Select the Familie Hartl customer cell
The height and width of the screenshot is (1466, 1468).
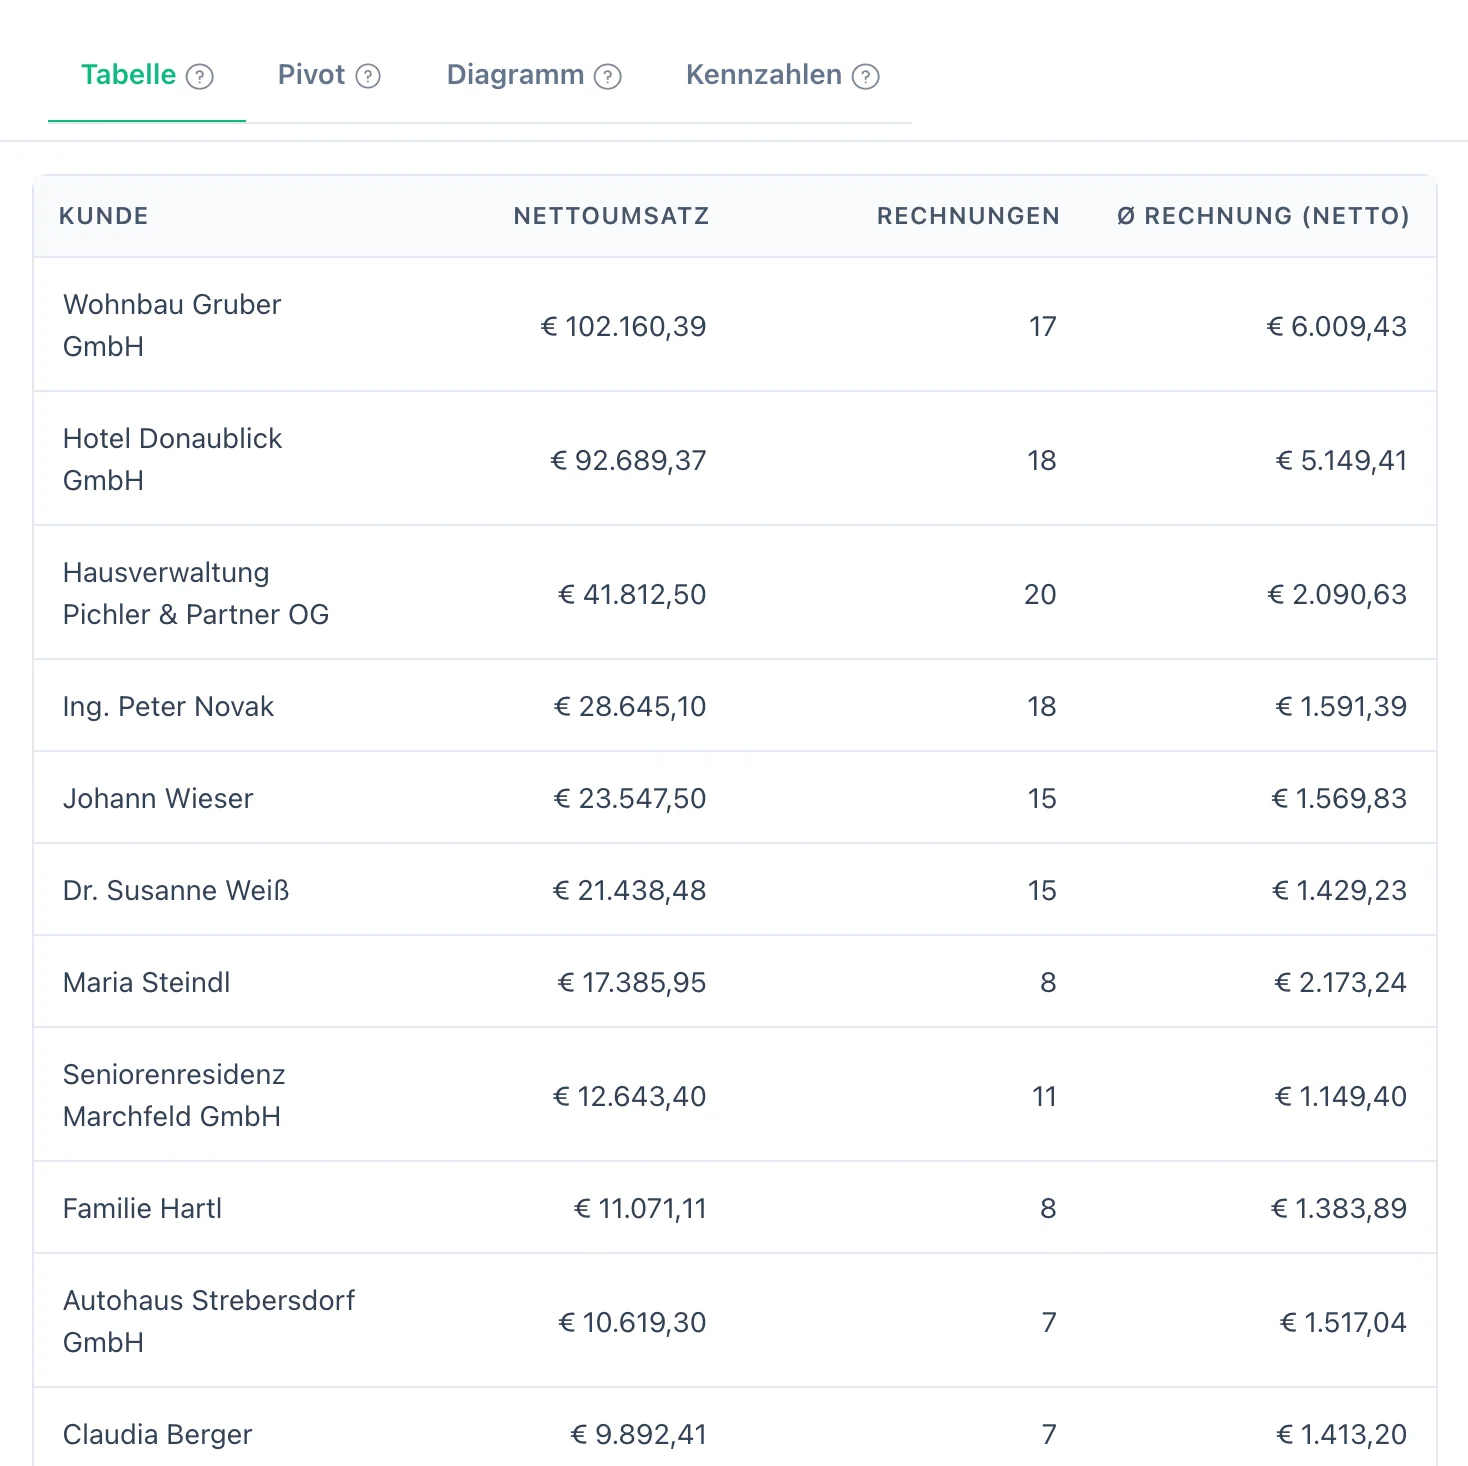tap(142, 1208)
